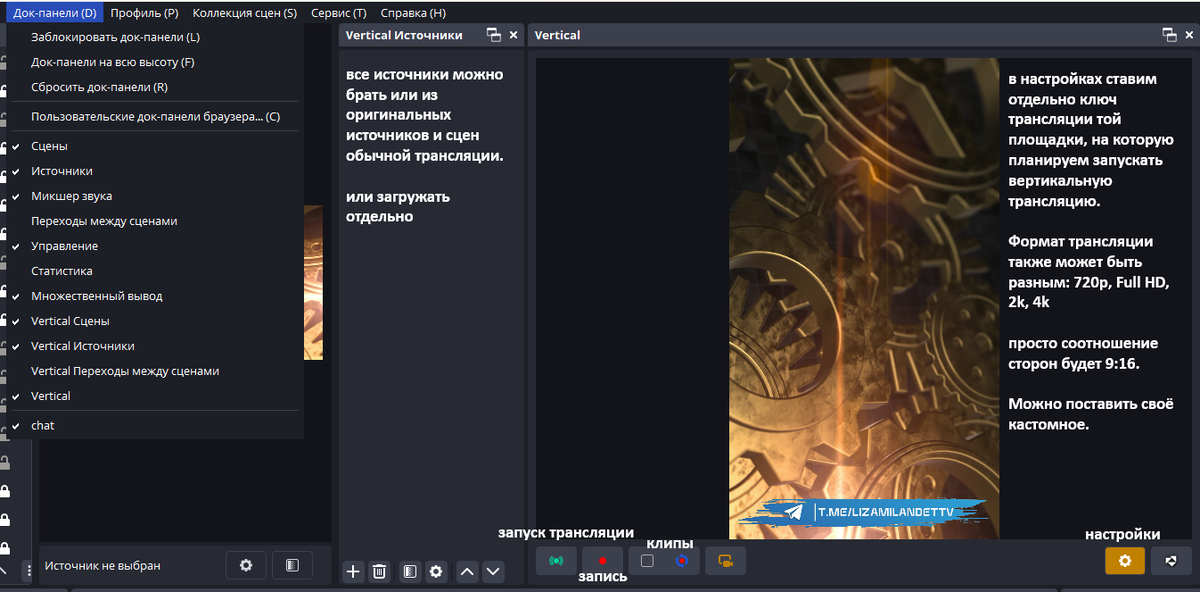The image size is (1200, 592).
Task: Open filters in Vertical Источники toolbar
Action: coord(410,572)
